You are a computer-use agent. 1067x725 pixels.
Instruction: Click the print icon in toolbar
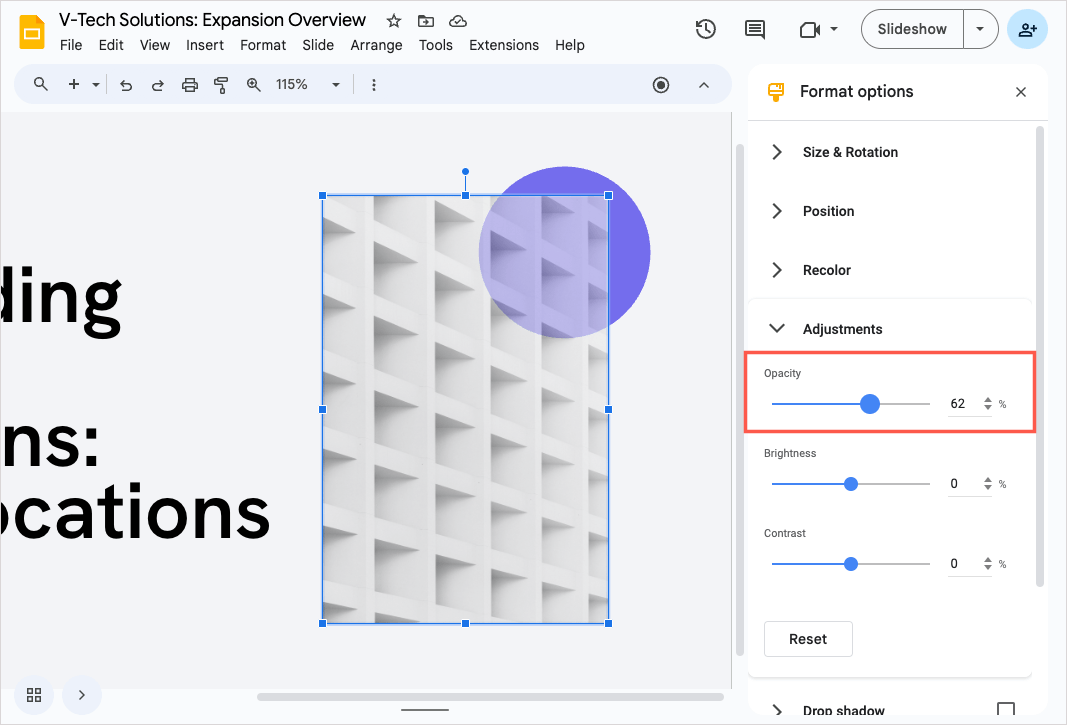click(x=190, y=85)
